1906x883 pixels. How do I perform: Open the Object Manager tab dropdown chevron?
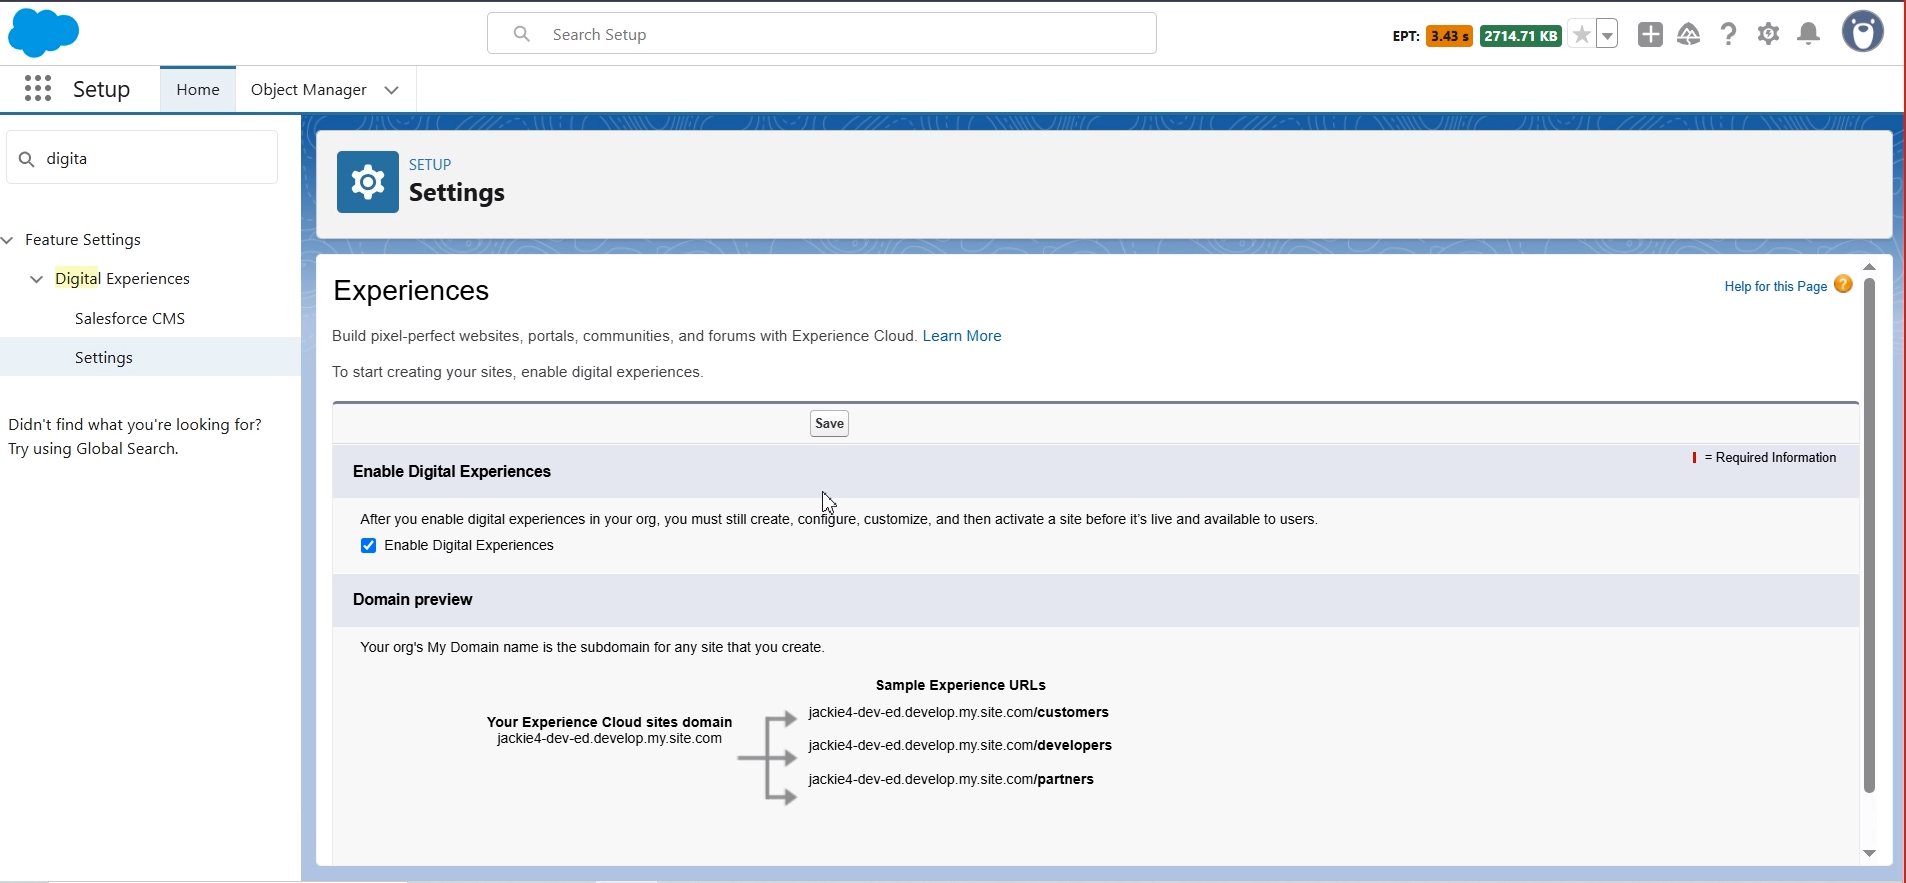tap(392, 90)
